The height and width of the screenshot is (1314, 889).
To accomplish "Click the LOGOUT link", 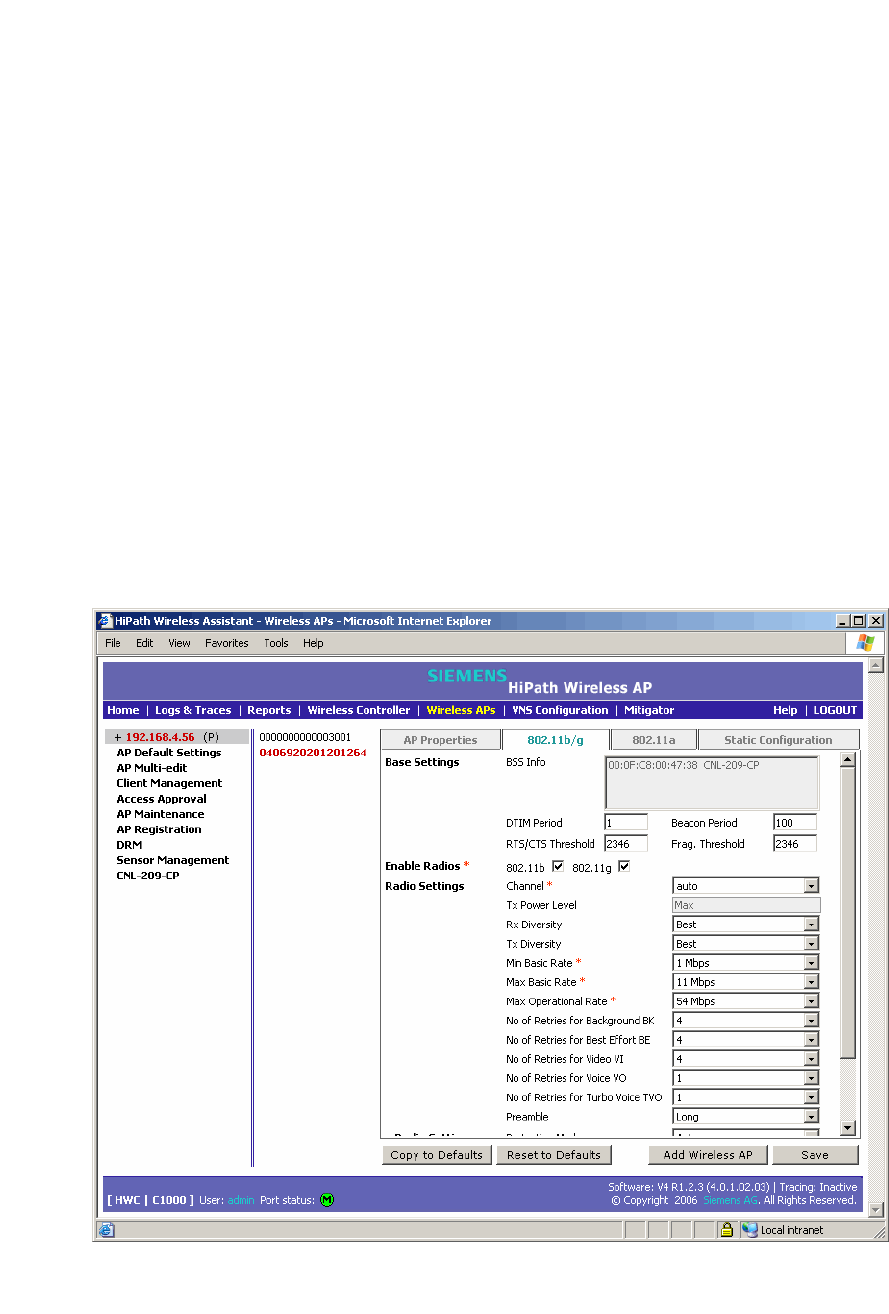I will coord(835,710).
